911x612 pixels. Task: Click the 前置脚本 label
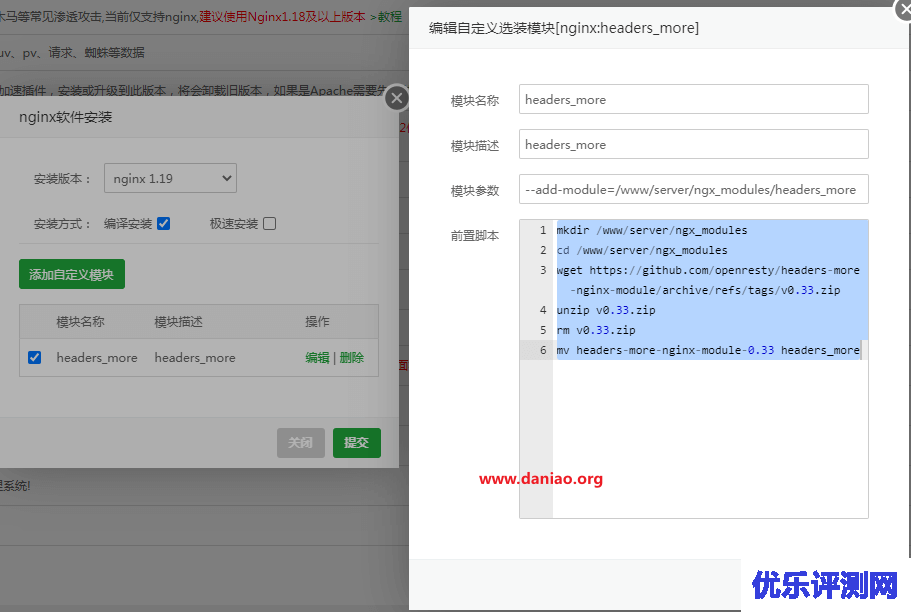tap(475, 235)
